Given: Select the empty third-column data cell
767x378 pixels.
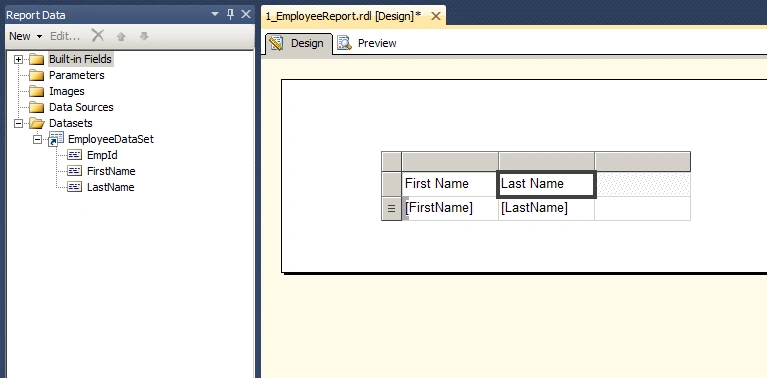Looking at the screenshot, I should (x=643, y=208).
